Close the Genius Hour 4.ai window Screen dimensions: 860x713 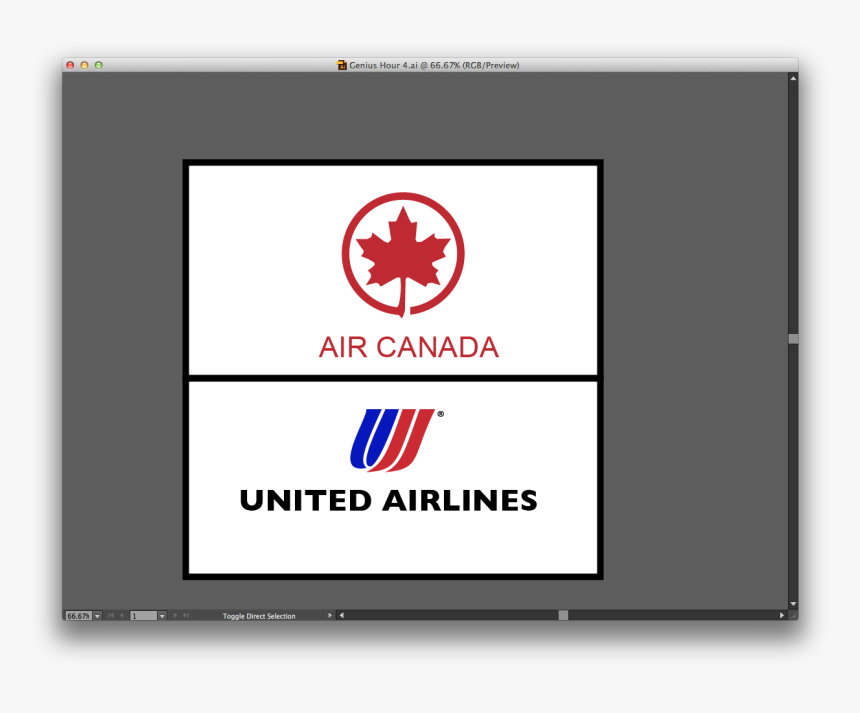click(x=70, y=65)
